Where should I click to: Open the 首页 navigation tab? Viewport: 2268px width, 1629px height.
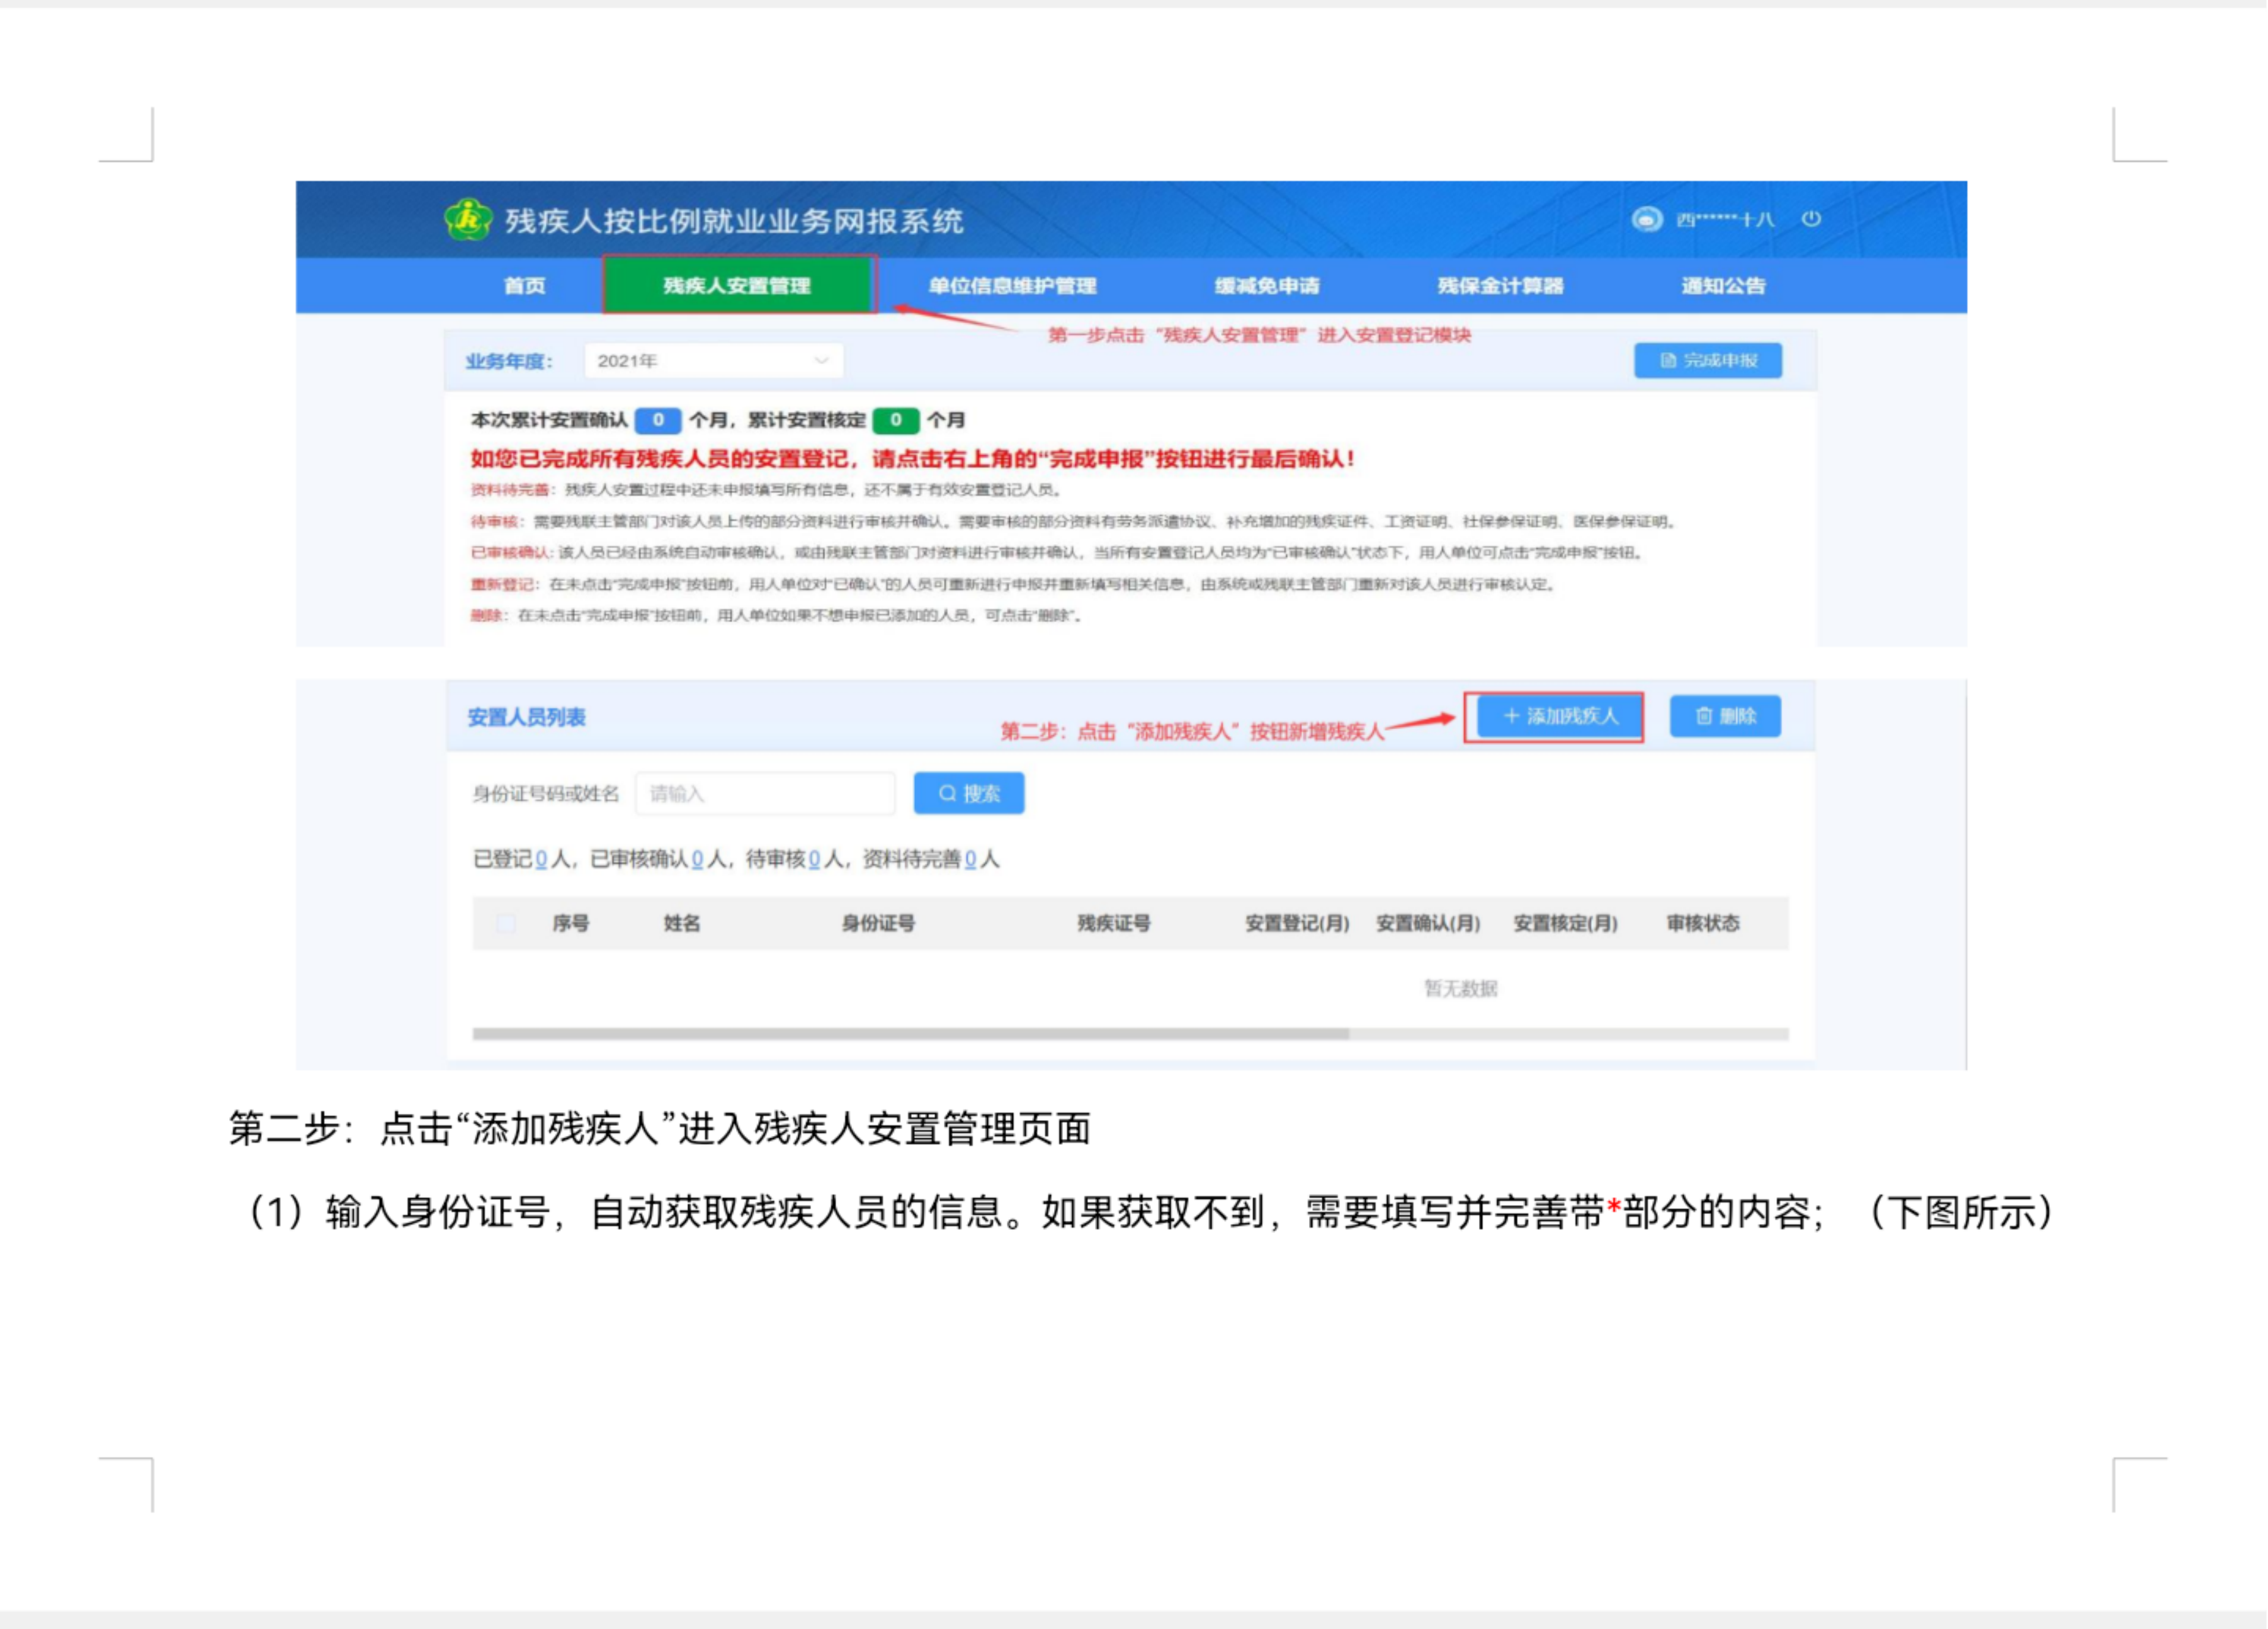tap(524, 286)
